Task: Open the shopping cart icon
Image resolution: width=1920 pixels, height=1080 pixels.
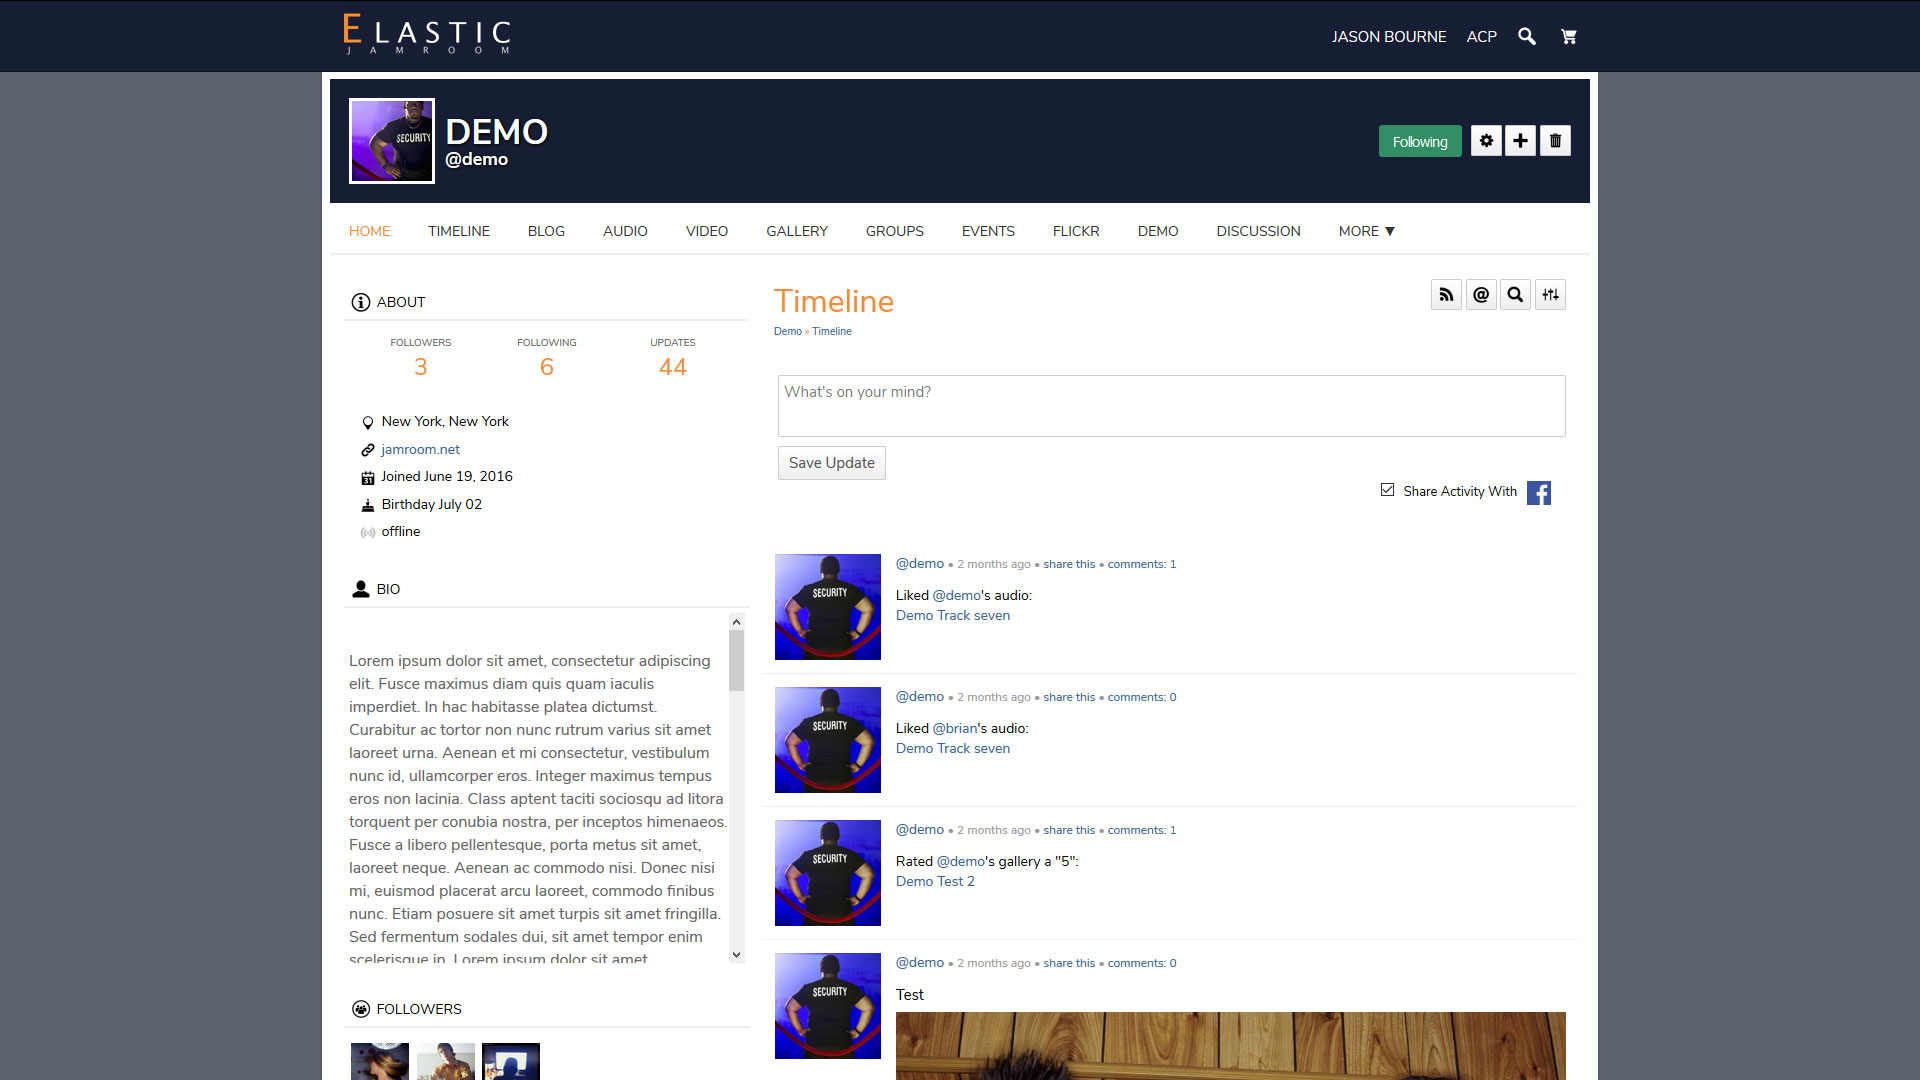Action: (x=1568, y=37)
